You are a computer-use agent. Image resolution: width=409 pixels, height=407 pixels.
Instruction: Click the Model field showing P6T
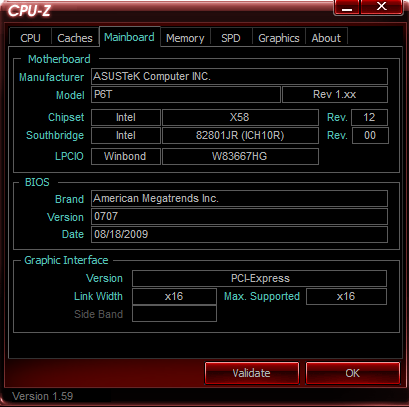click(x=186, y=95)
